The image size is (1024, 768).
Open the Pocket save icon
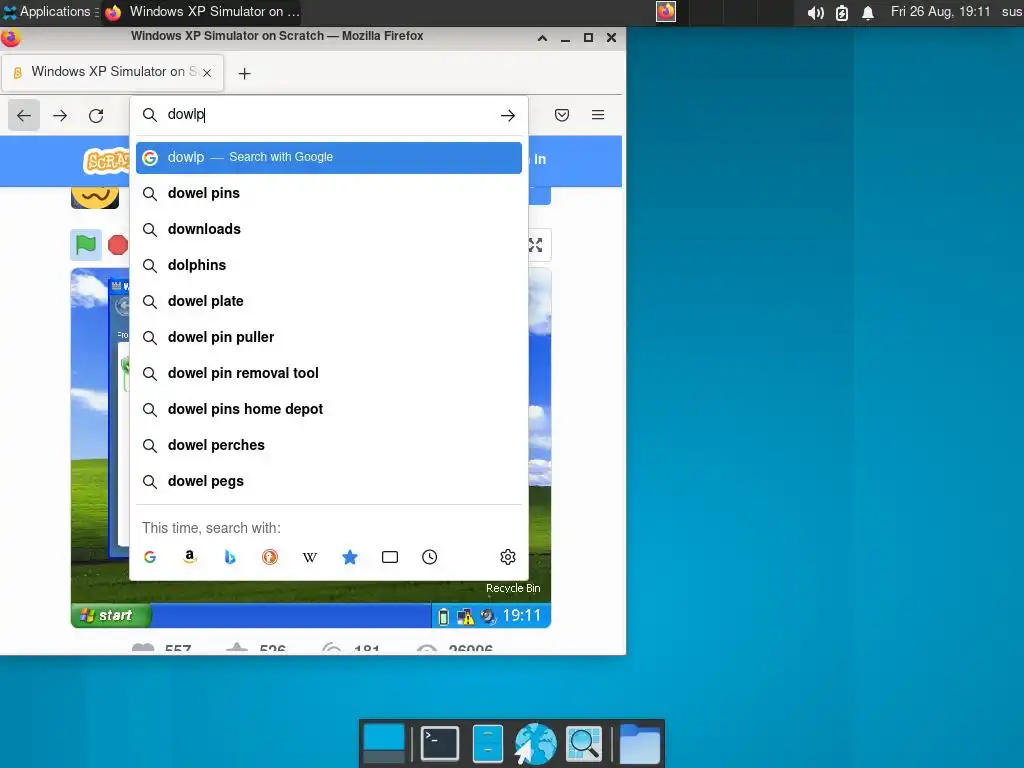(562, 115)
